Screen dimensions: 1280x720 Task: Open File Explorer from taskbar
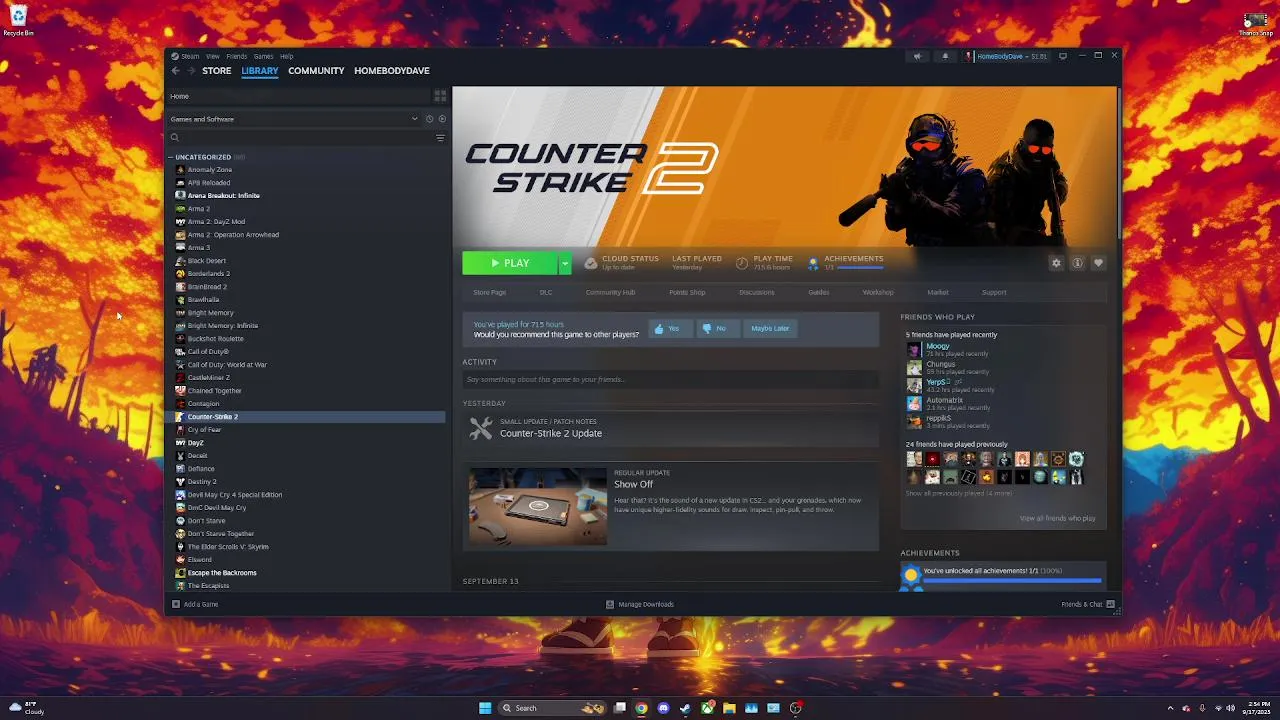click(729, 708)
